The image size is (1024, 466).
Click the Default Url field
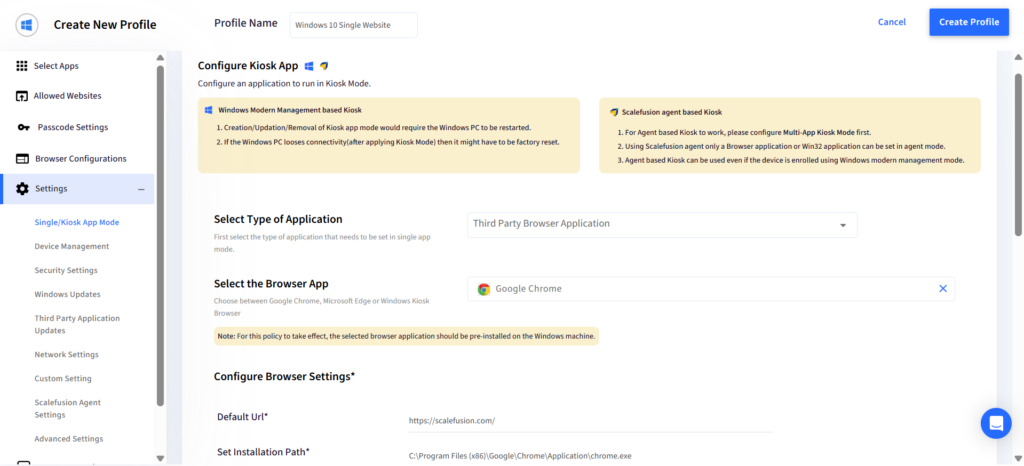pyautogui.click(x=590, y=421)
